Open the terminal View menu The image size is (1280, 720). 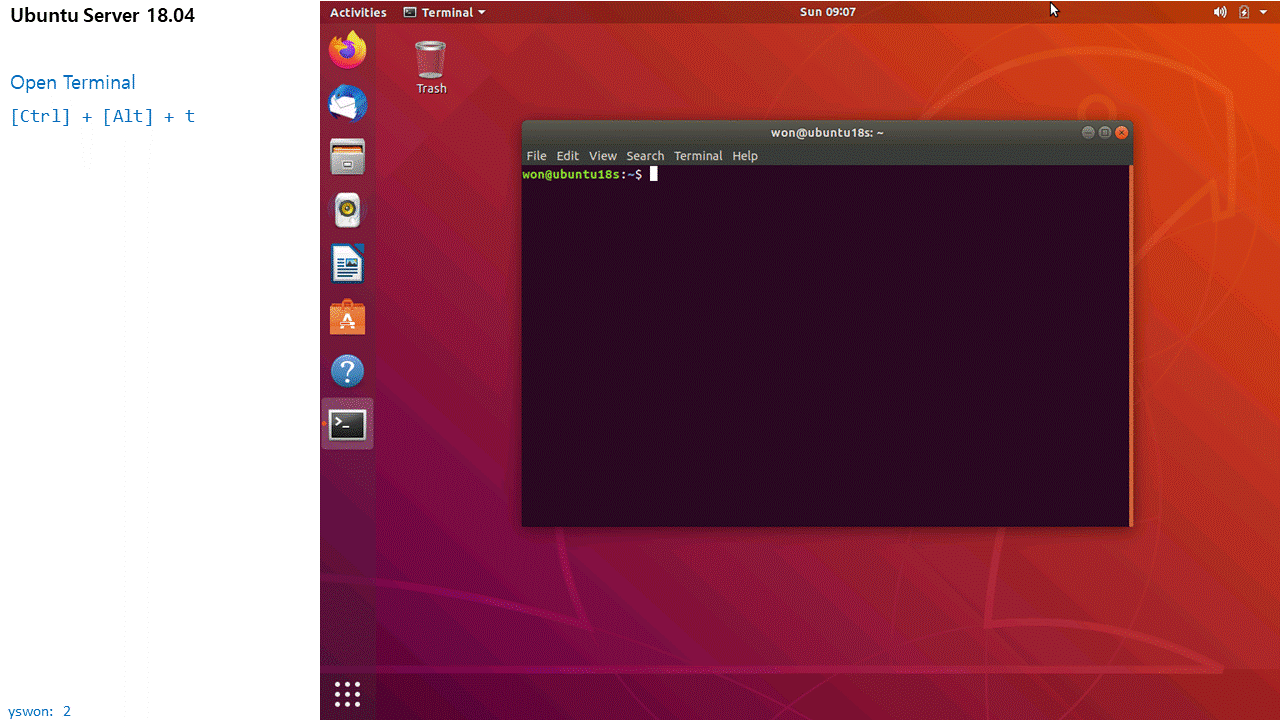pos(603,156)
